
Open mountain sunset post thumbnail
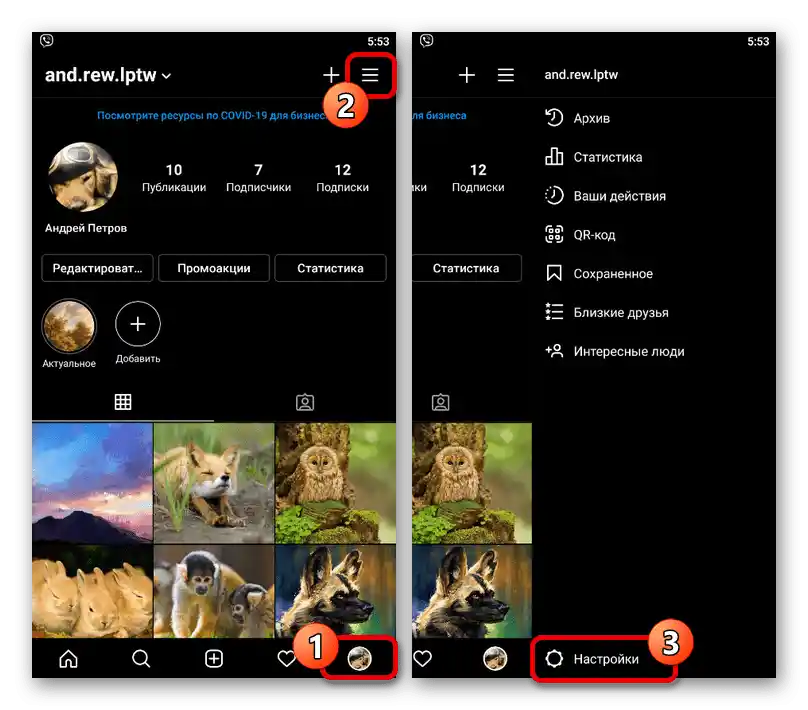92,483
